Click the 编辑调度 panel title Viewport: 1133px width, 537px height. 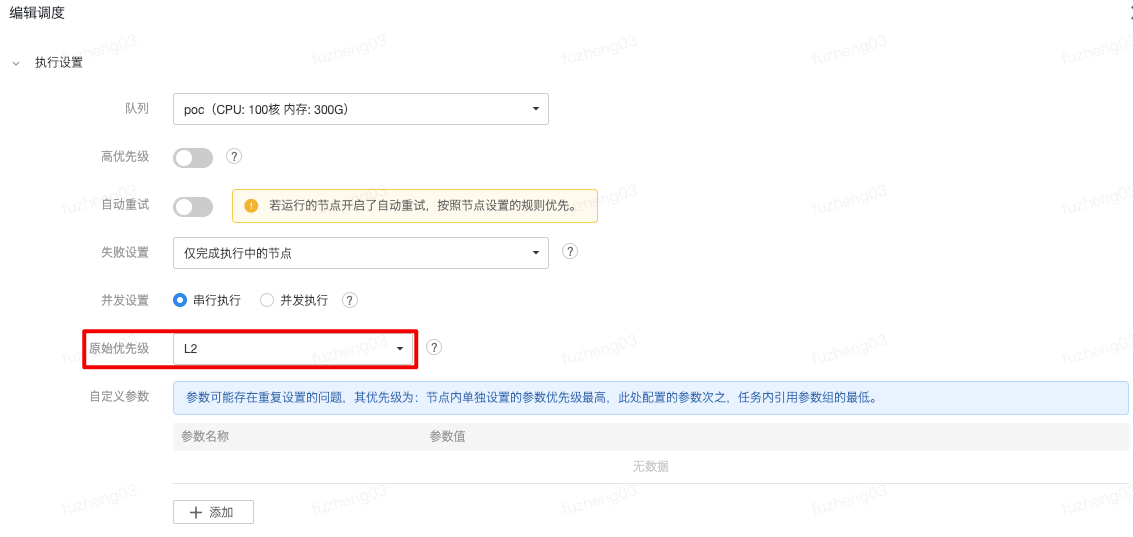point(37,13)
